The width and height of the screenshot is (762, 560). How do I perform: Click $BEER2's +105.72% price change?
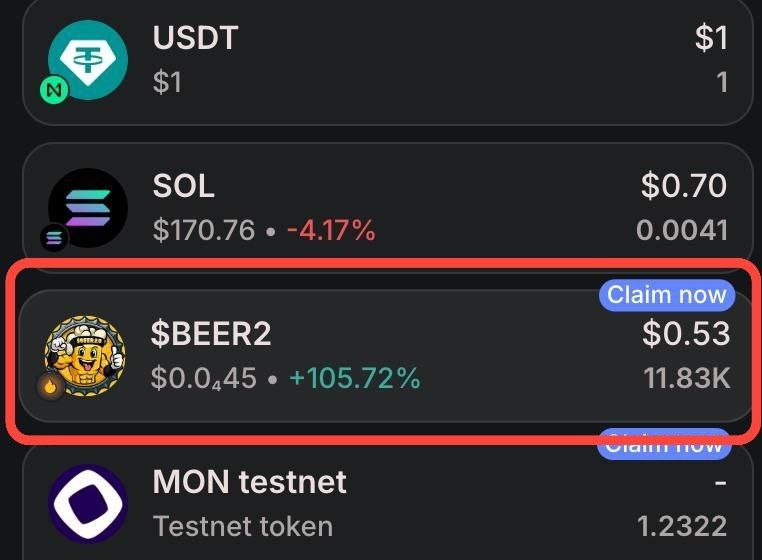pos(355,379)
